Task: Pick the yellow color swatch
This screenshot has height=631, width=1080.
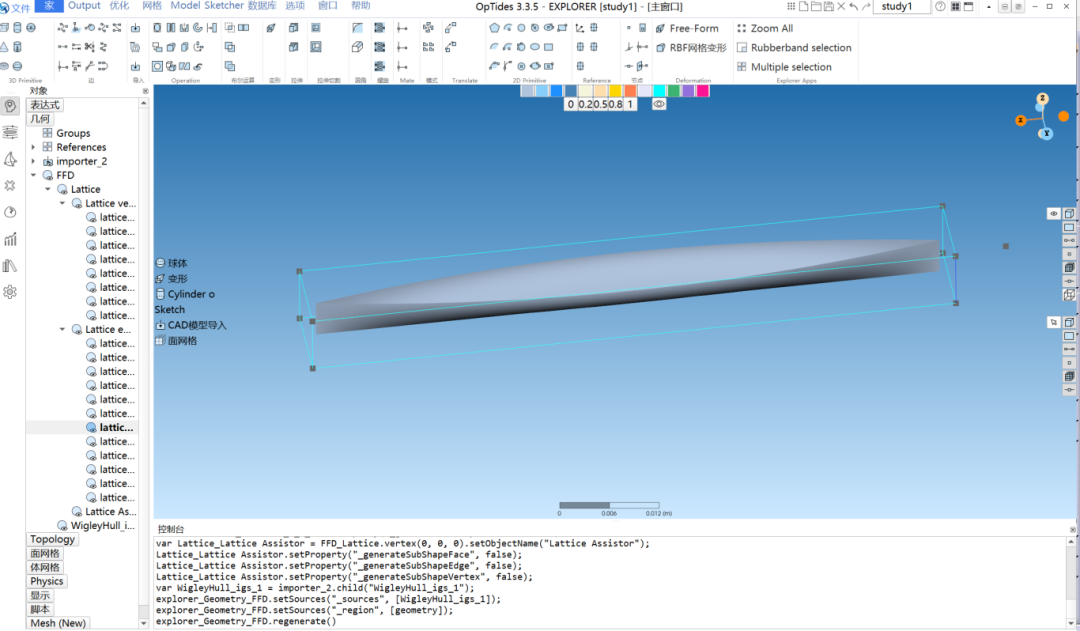Action: (x=615, y=91)
